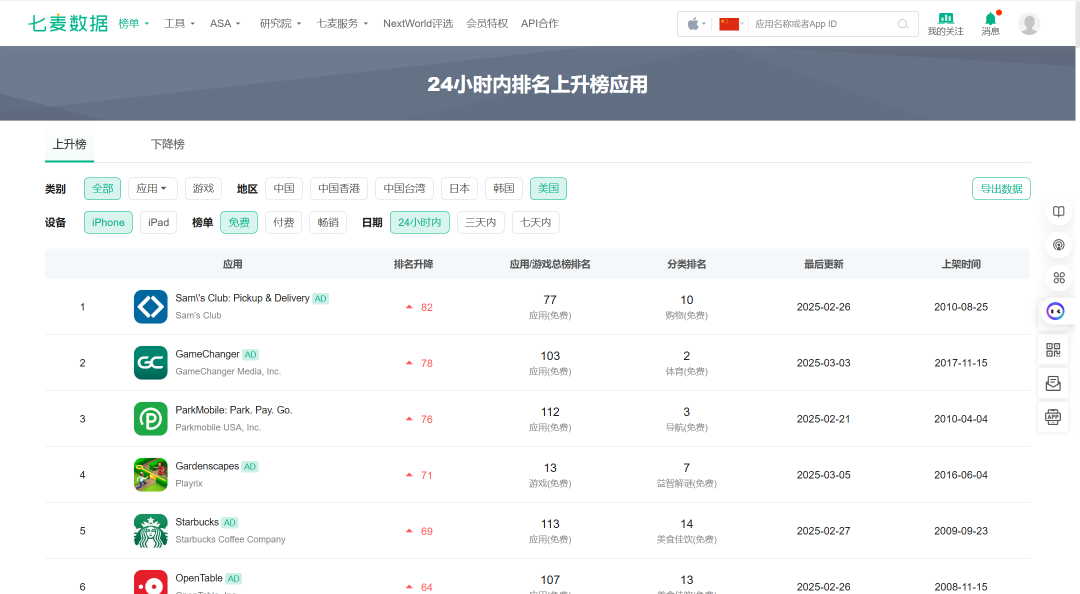The width and height of the screenshot is (1080, 594).
Task: Open the Starbucks app icon
Action: tap(151, 531)
